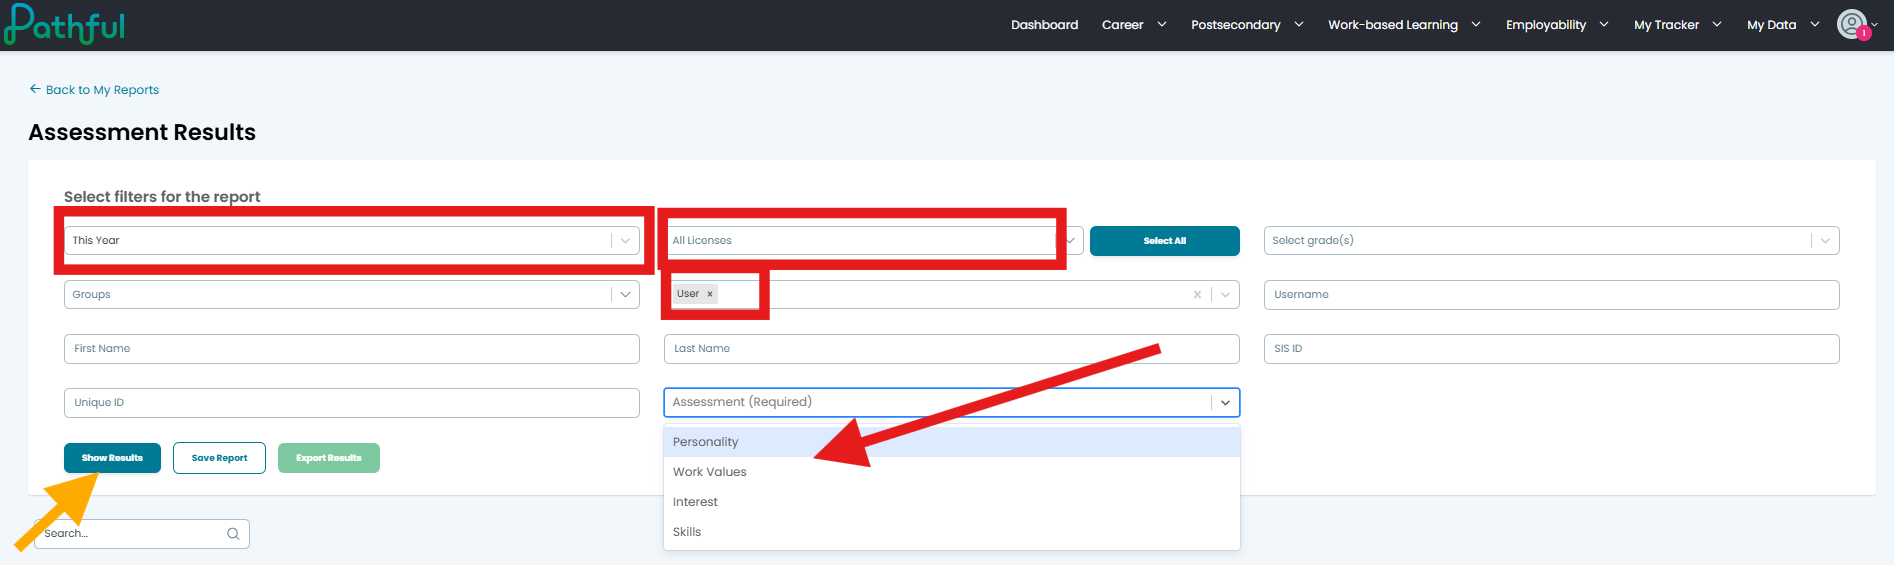Click into the Unique ID field
Image resolution: width=1894 pixels, height=565 pixels.
352,403
